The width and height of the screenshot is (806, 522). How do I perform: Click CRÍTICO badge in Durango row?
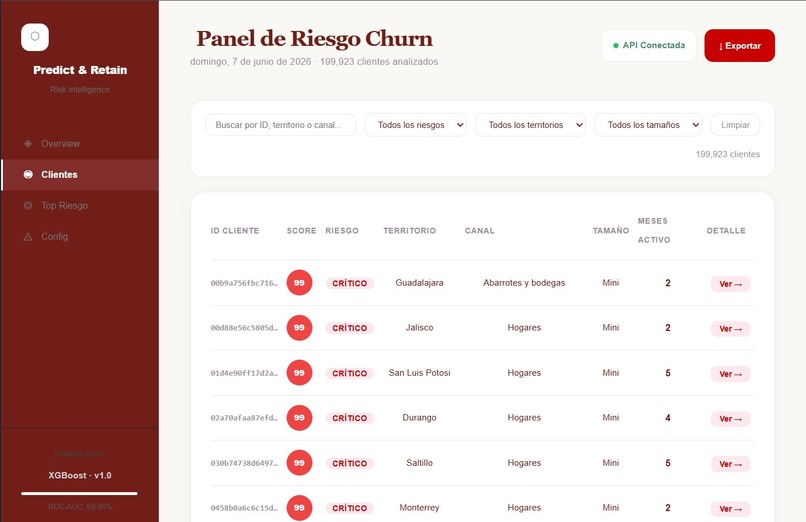coord(350,418)
